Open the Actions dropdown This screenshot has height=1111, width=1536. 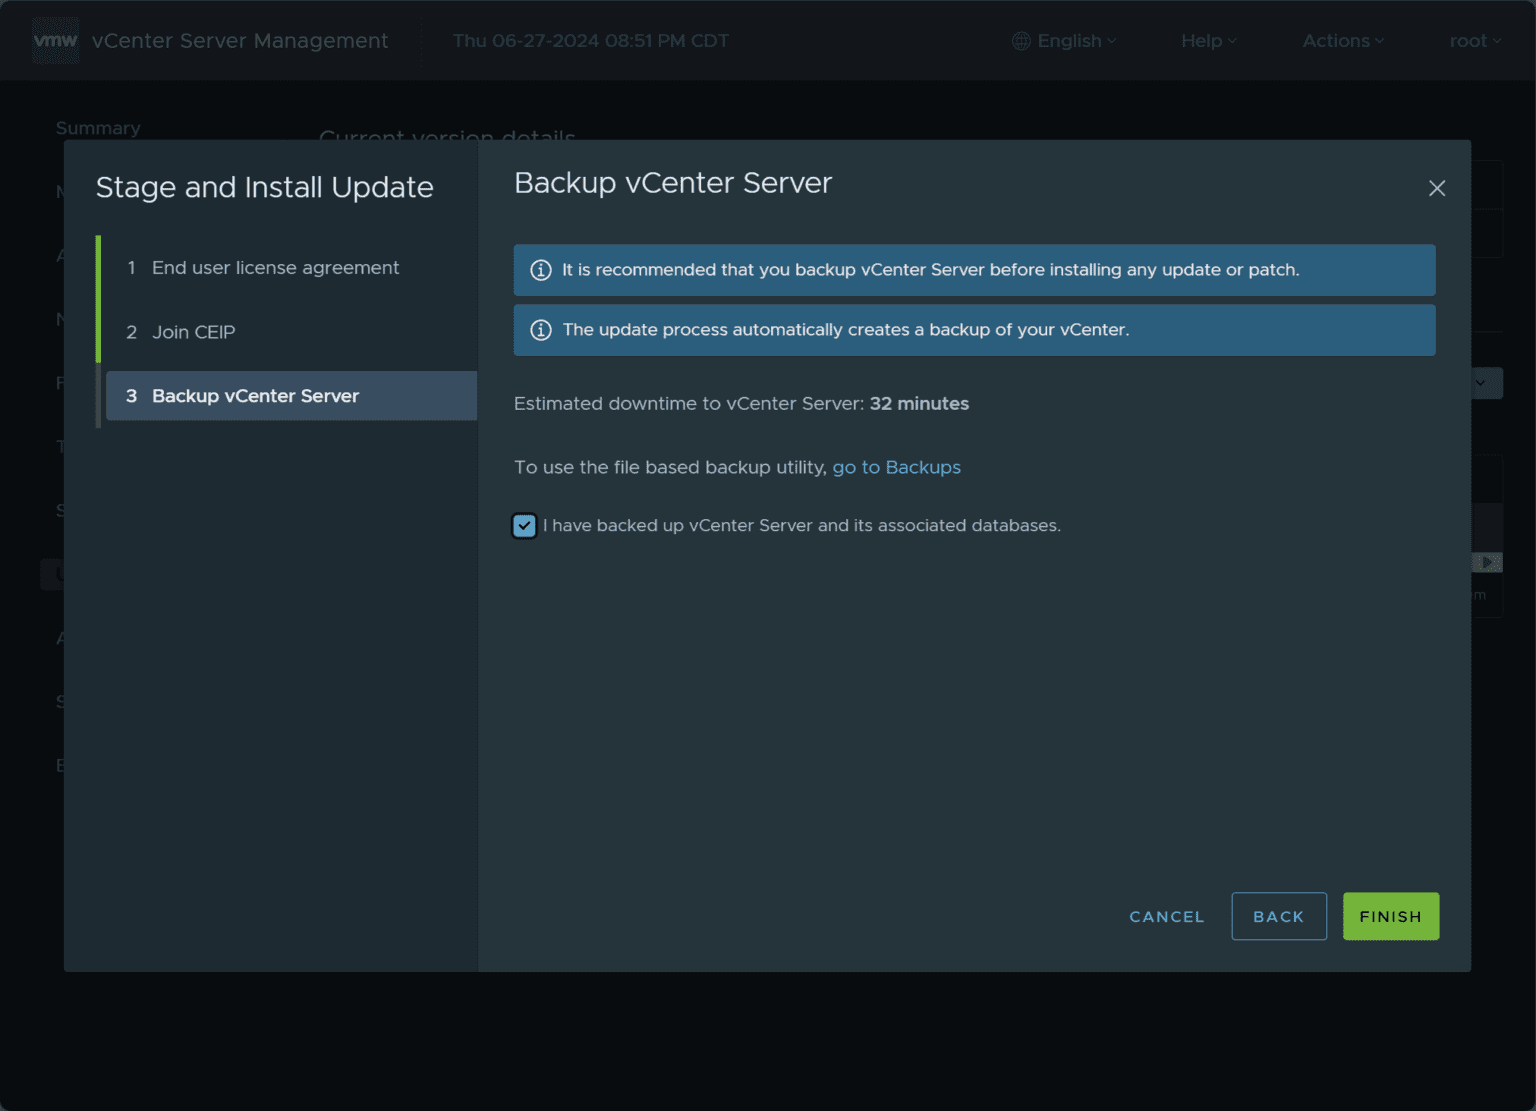[x=1342, y=41]
